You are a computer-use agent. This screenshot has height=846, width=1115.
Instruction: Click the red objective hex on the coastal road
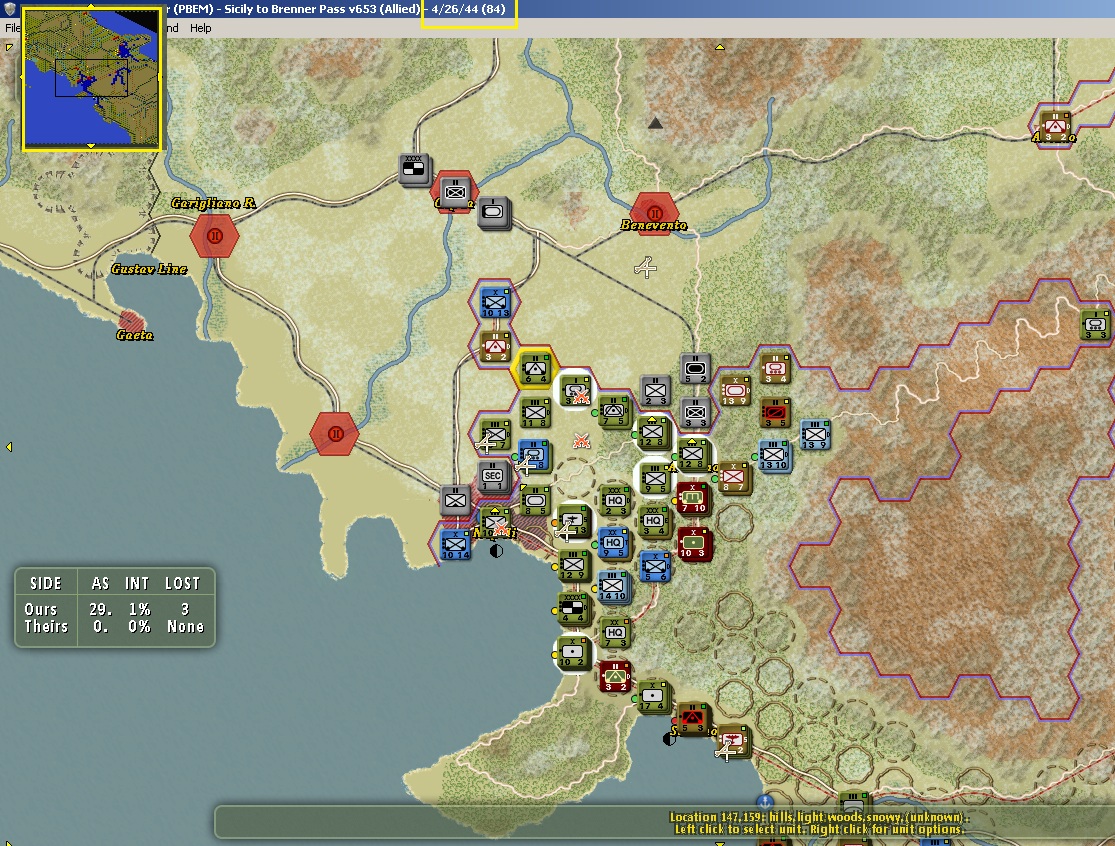(335, 433)
